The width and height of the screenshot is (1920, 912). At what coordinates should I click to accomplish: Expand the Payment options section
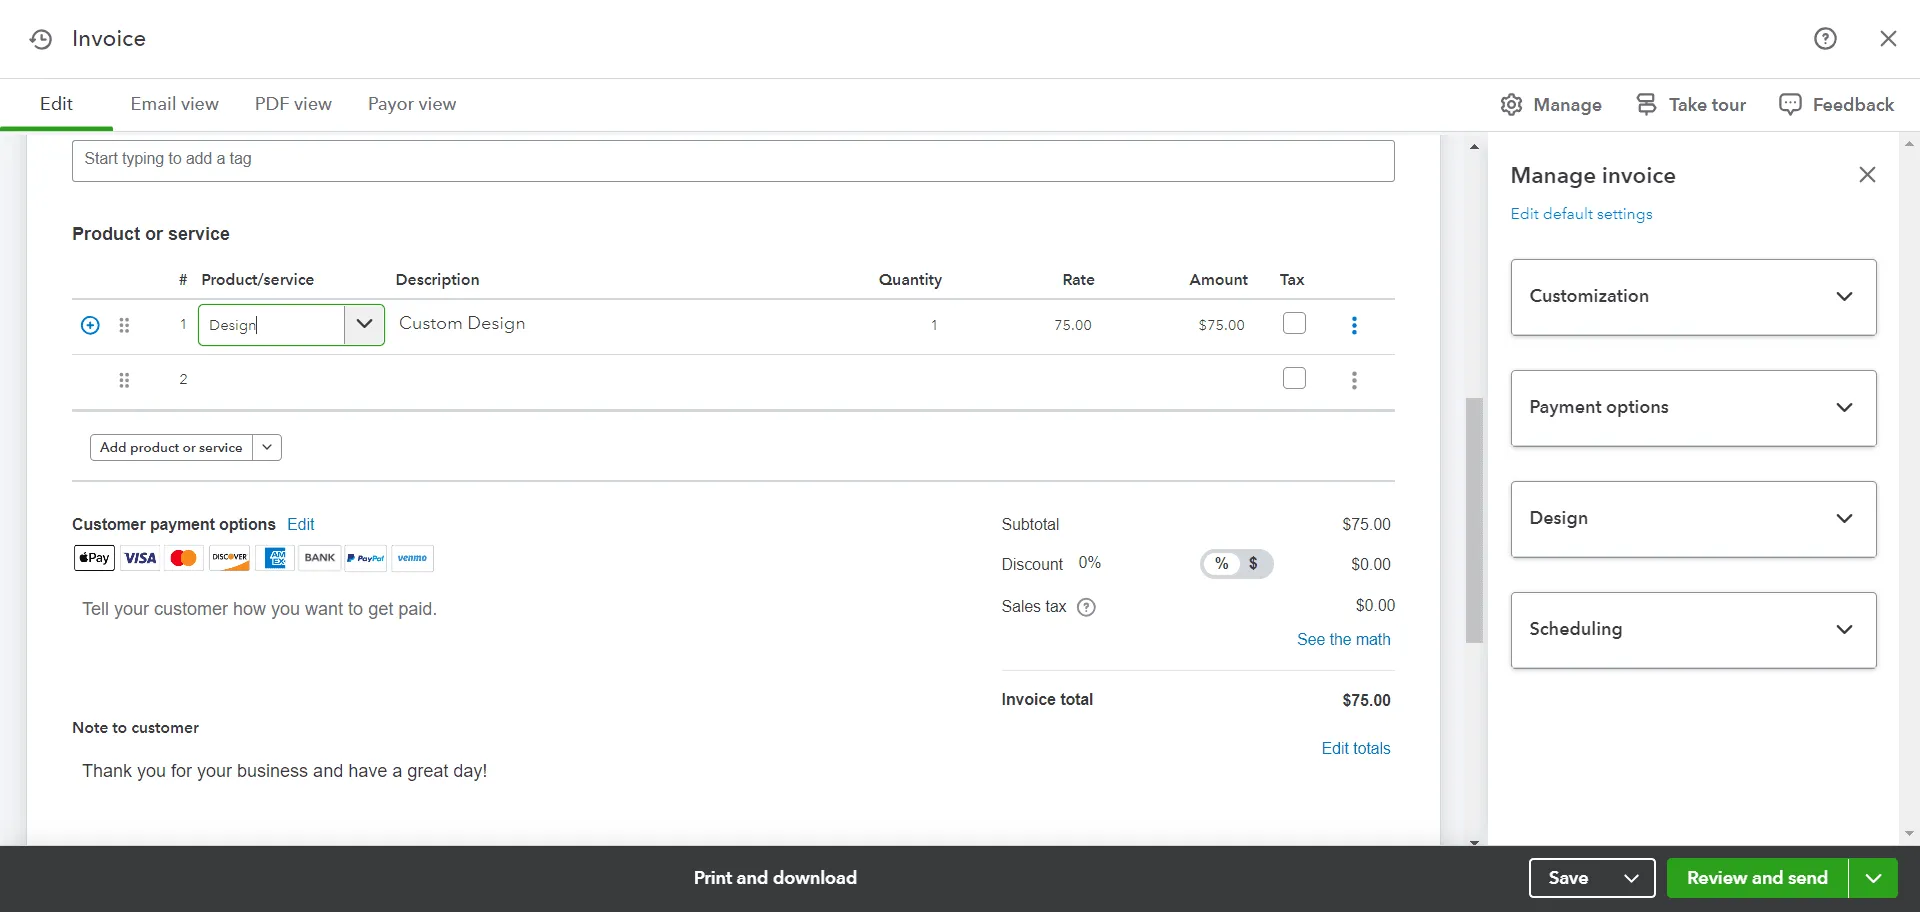[x=1845, y=407]
